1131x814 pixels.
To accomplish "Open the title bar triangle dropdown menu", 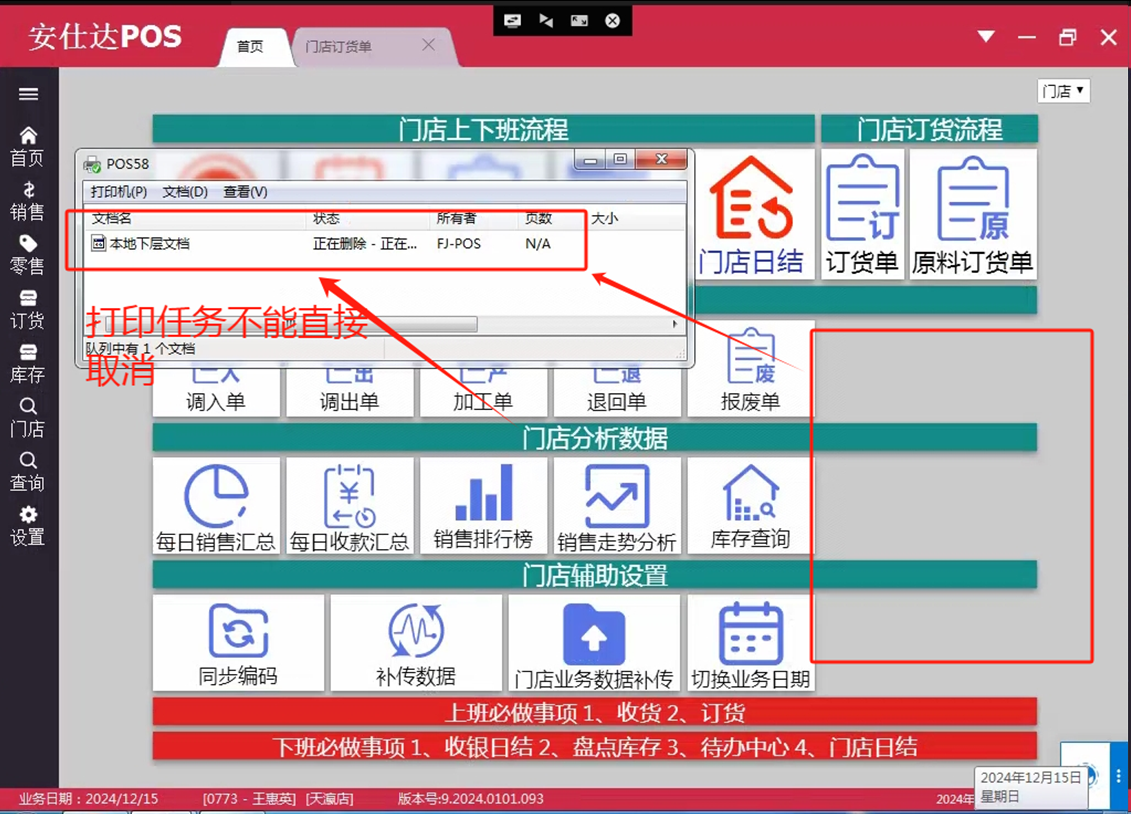I will click(986, 36).
